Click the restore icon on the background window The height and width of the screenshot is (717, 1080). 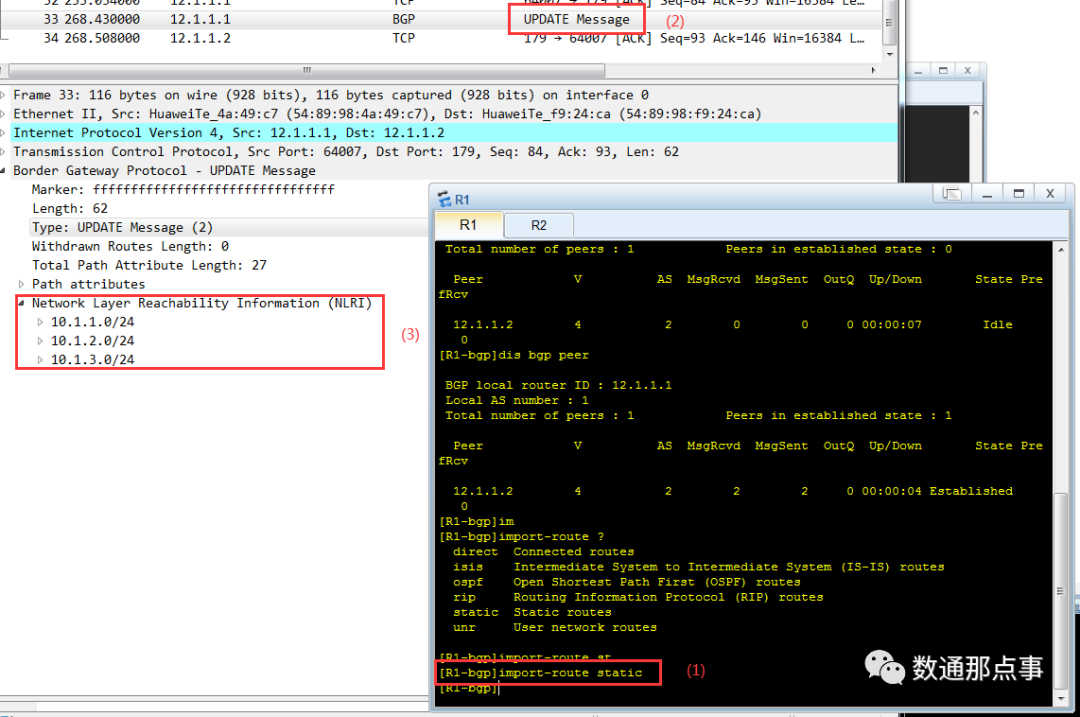click(x=941, y=70)
